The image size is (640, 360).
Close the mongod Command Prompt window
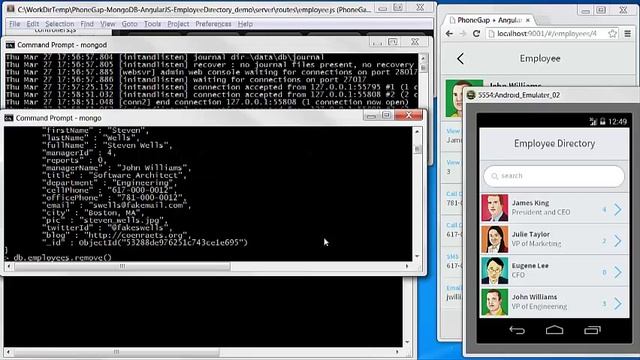tap(415, 42)
